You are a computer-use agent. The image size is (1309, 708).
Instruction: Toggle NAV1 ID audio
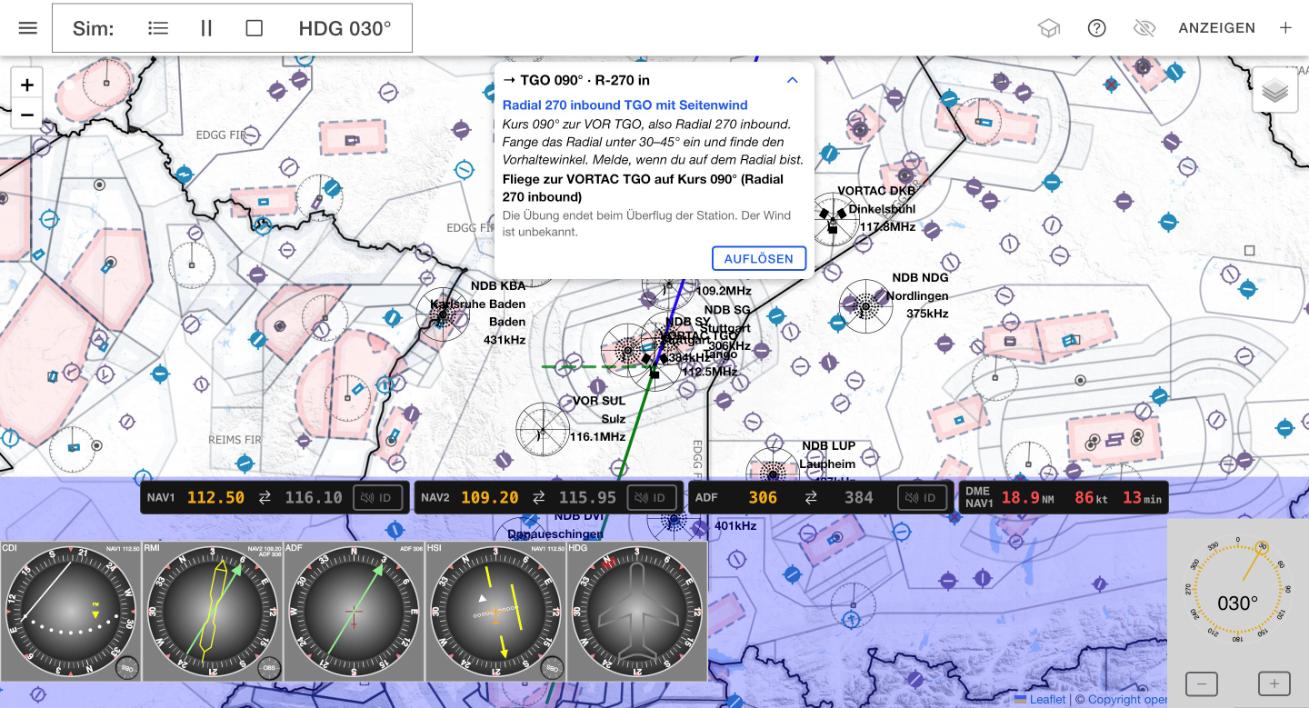click(378, 497)
